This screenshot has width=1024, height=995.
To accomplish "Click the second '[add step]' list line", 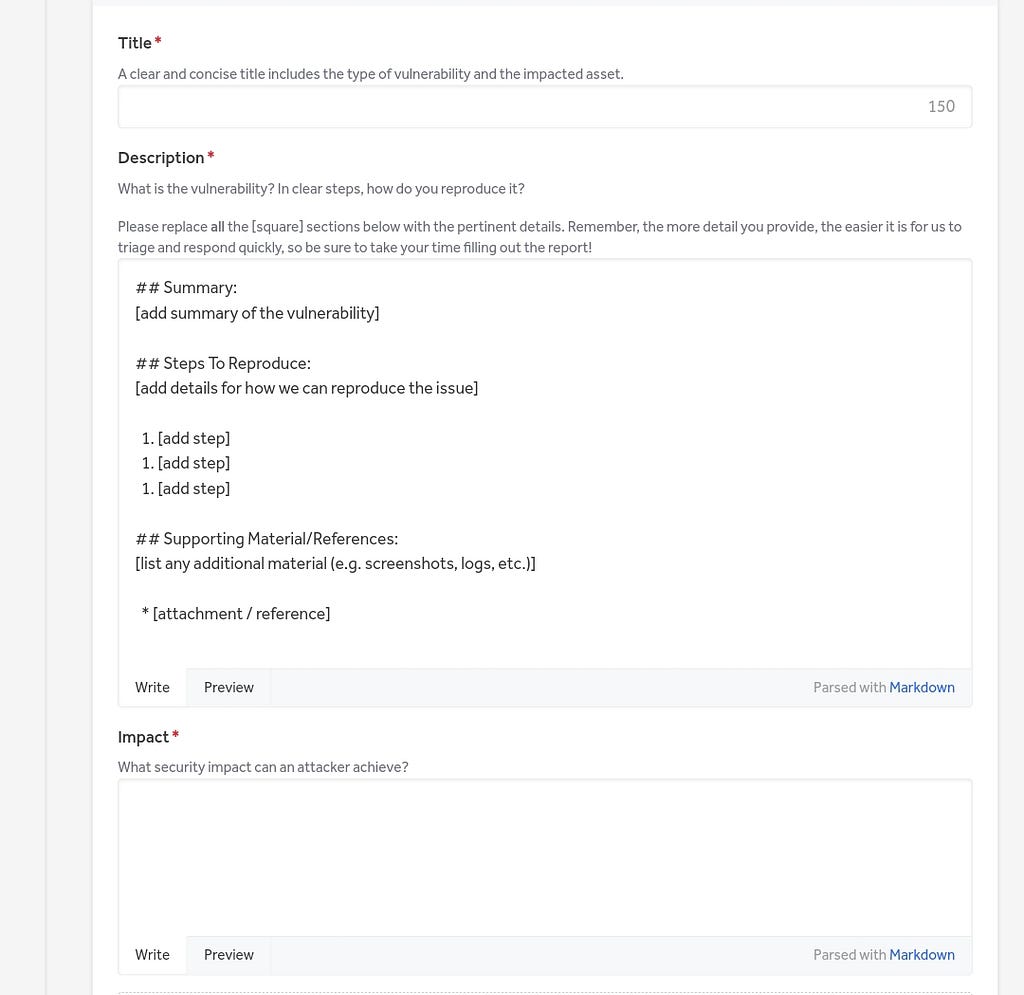I will coord(185,464).
